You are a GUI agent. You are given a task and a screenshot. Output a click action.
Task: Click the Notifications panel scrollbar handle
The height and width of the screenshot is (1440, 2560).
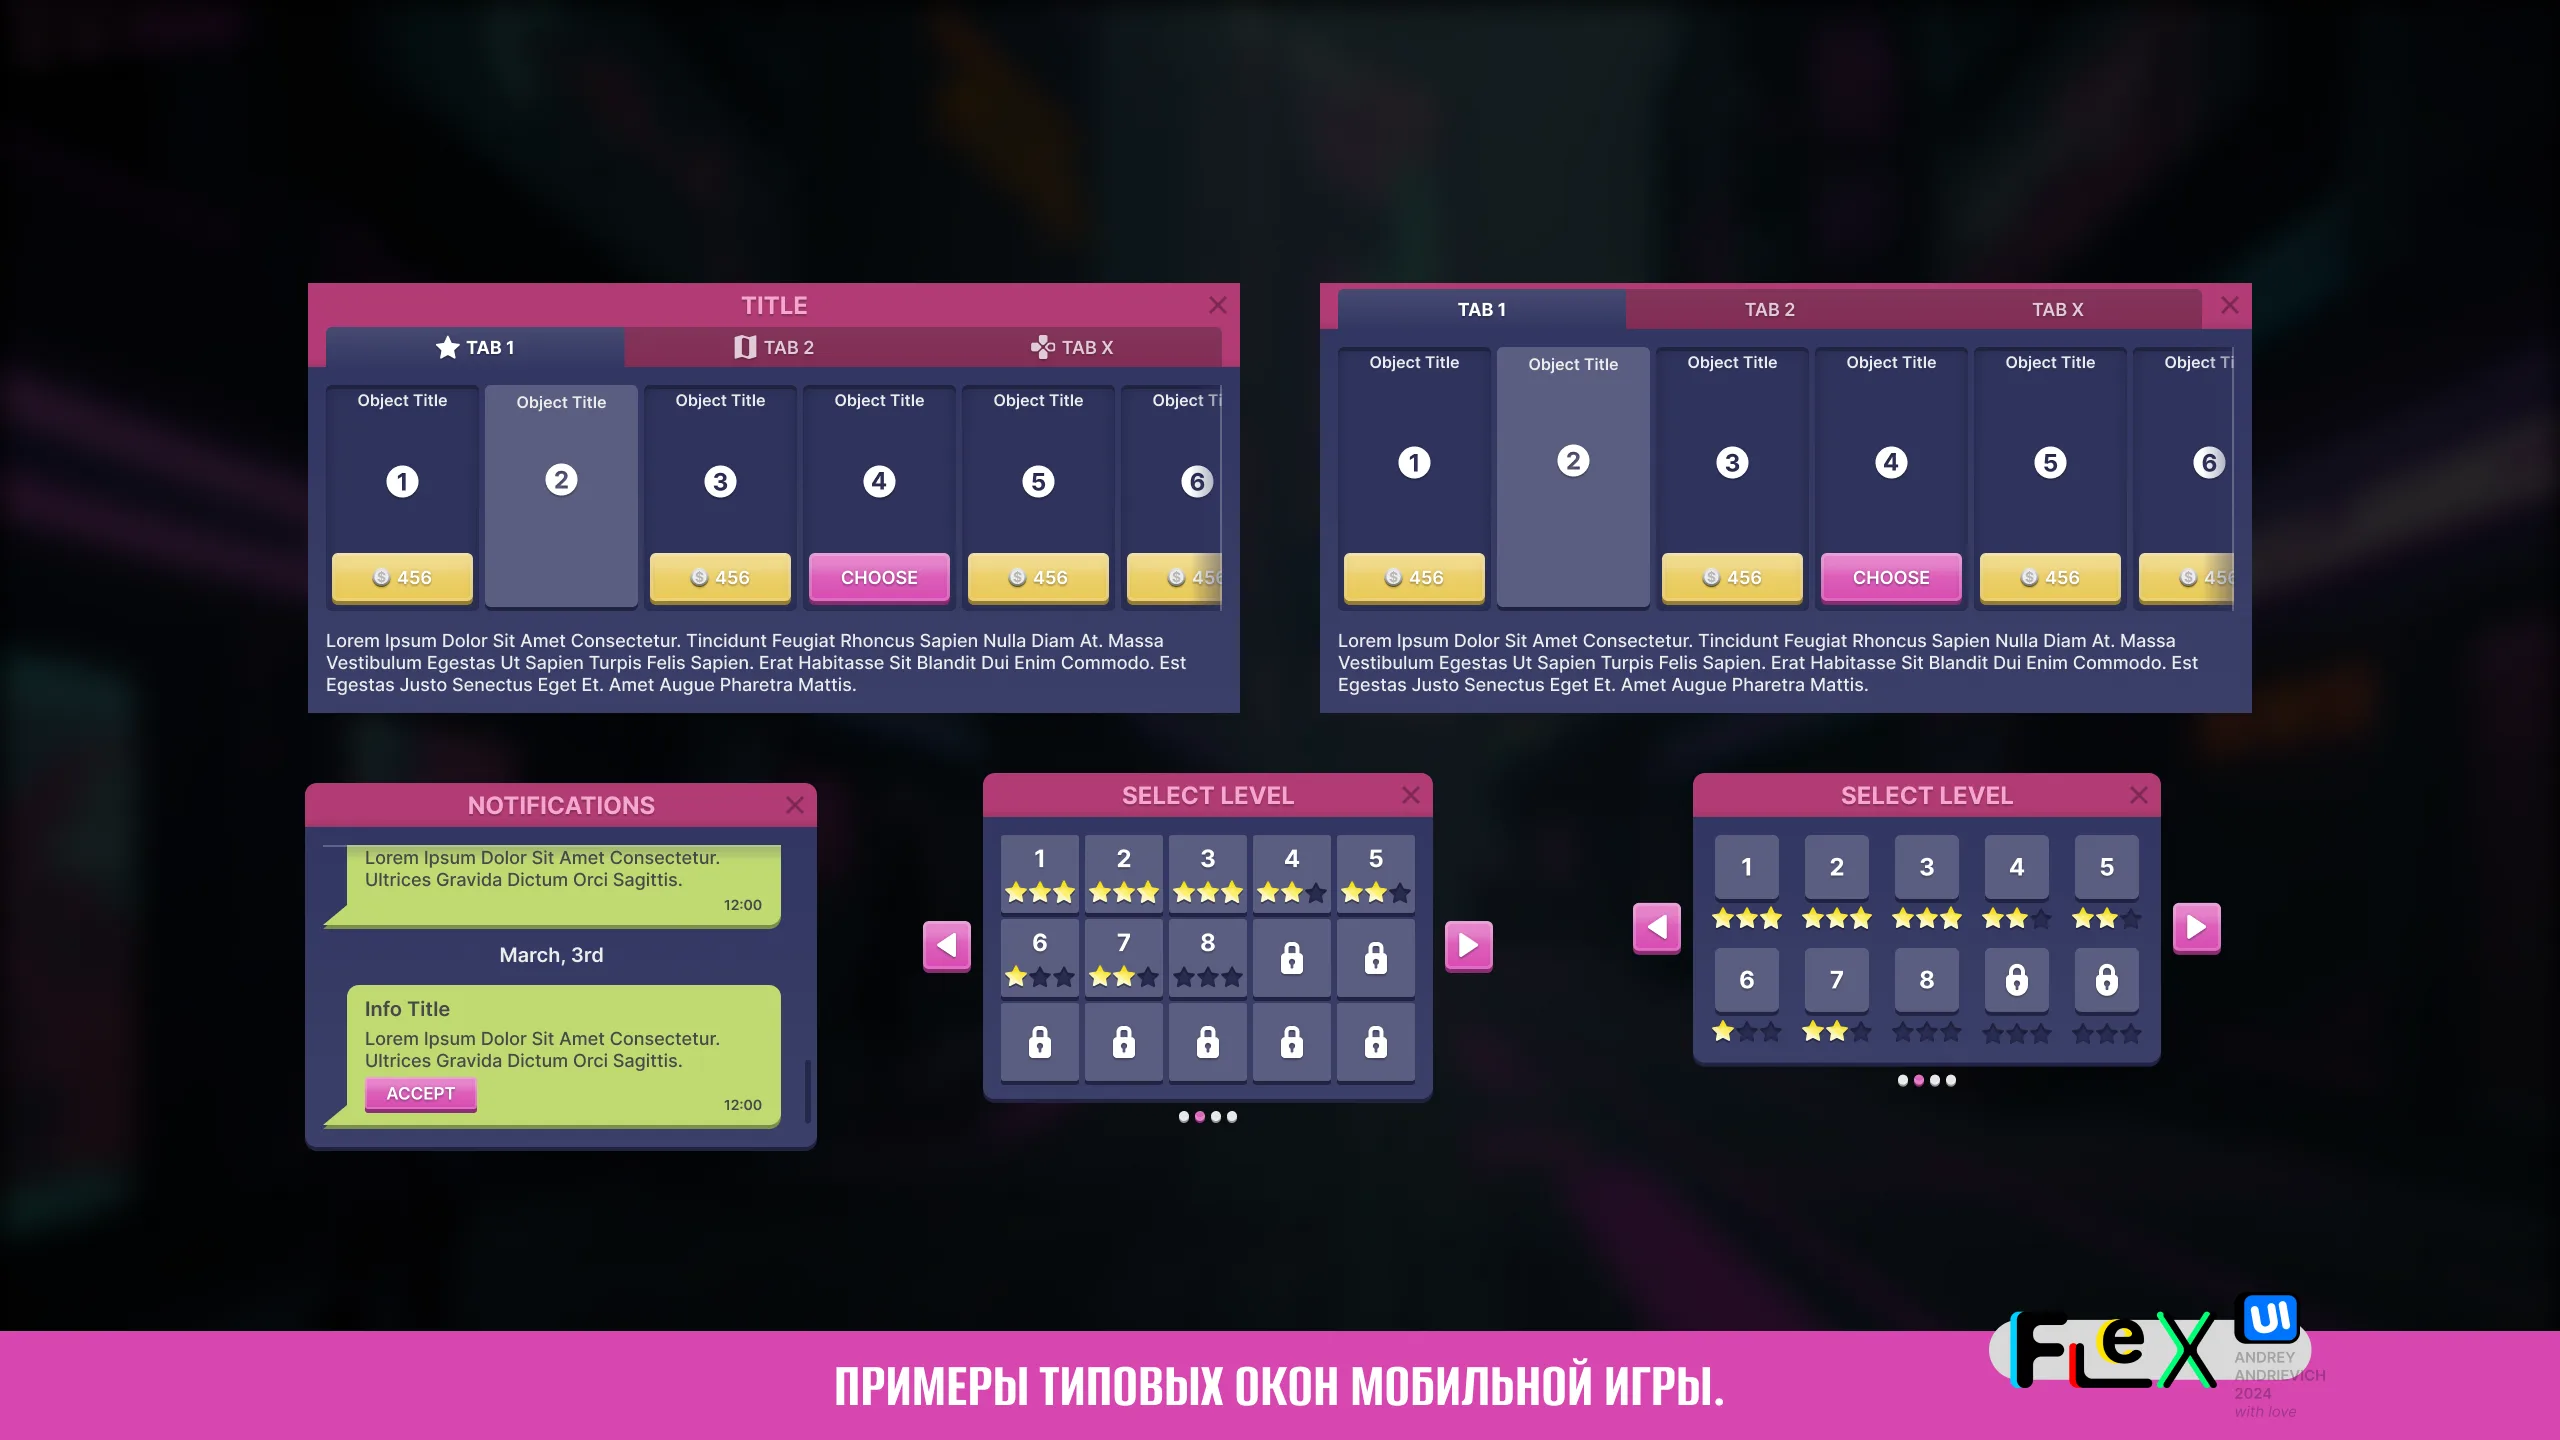click(808, 1090)
